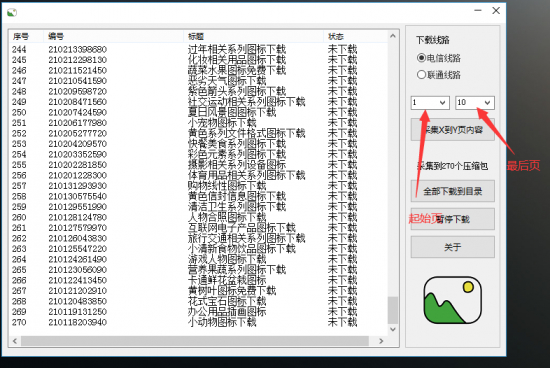Select row 卡通鲜花盆栽图标
The image size is (550, 368).
pos(199,280)
